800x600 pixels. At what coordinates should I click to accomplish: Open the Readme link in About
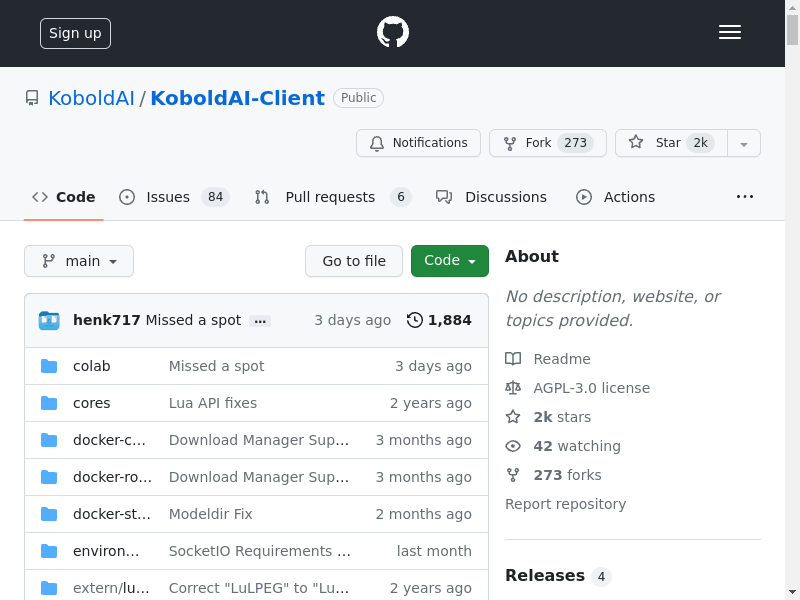[562, 359]
